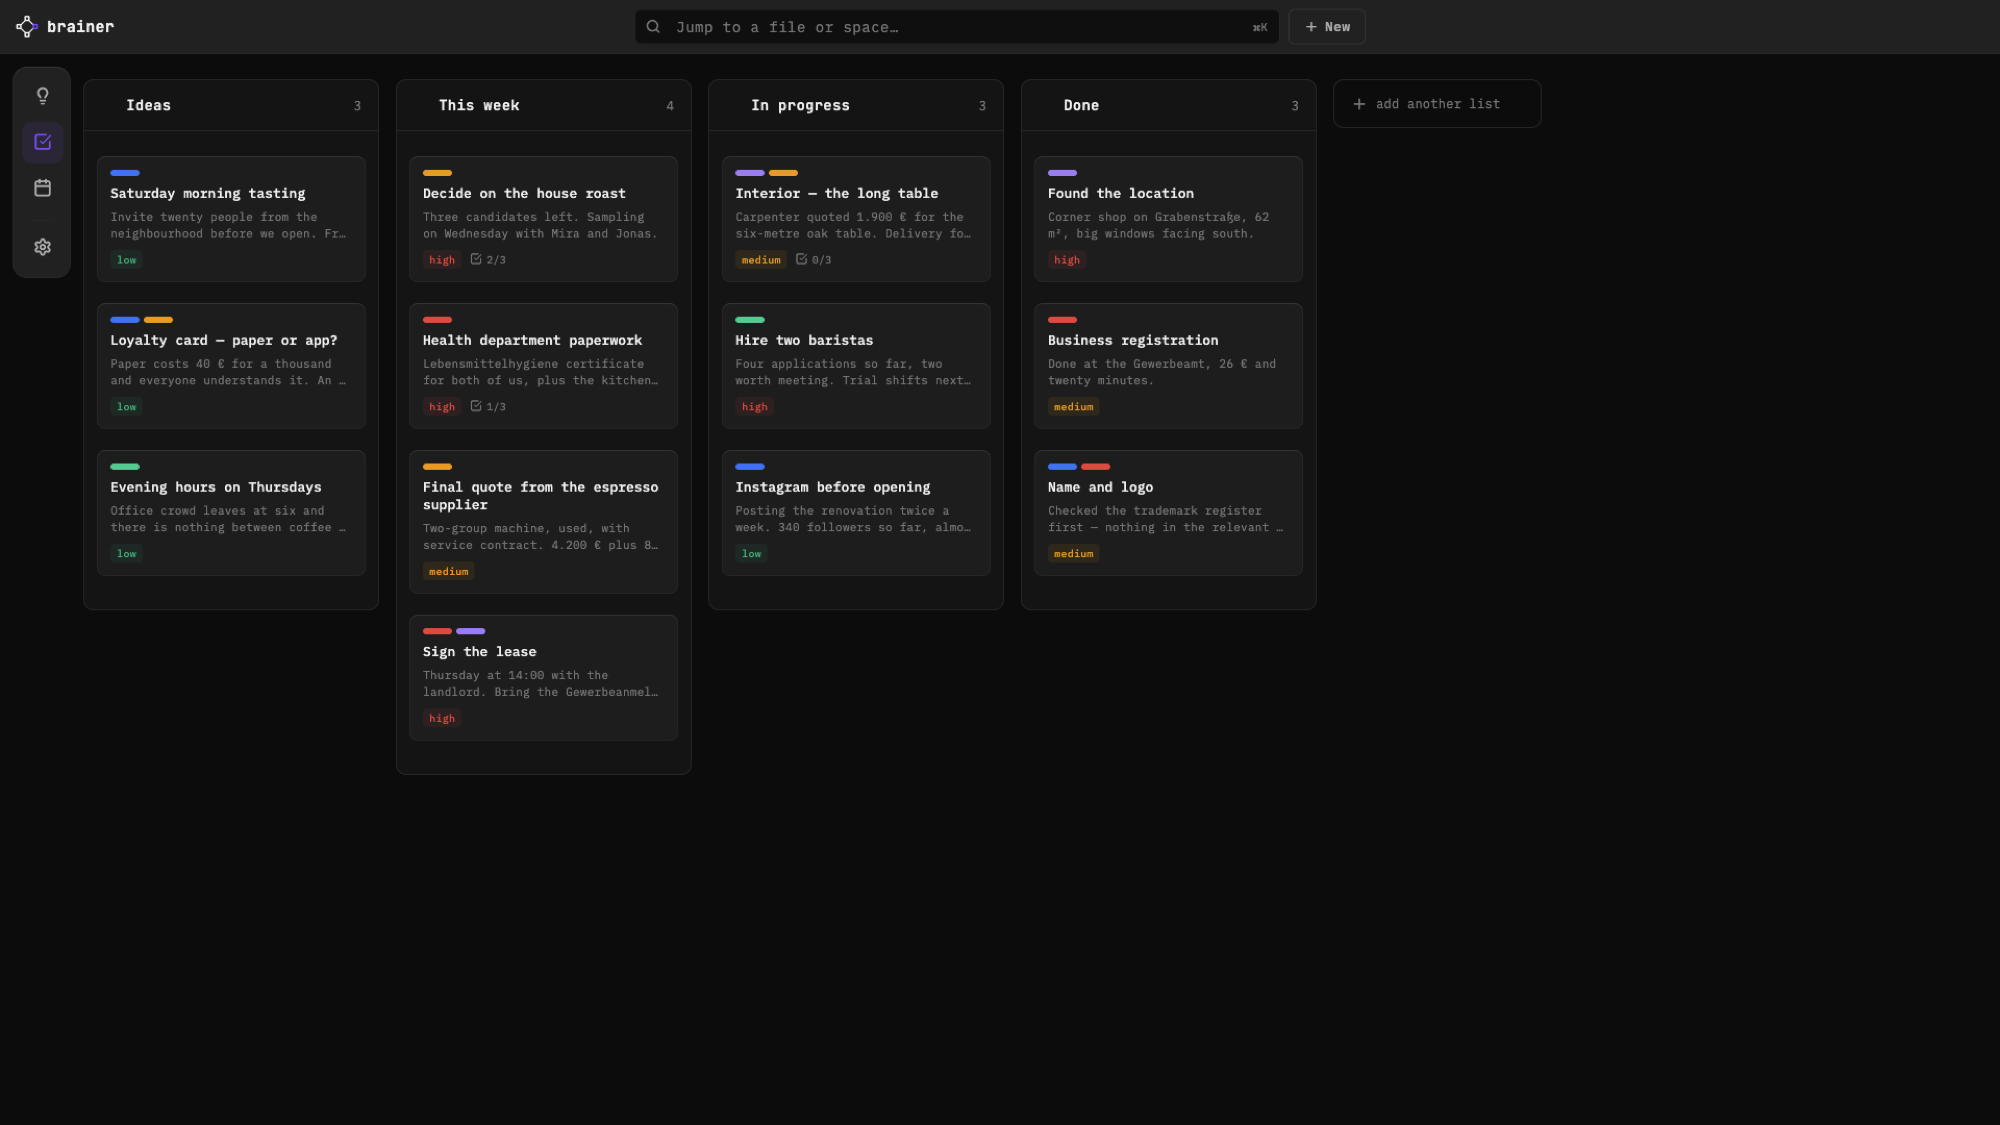Select the checkbox tasks board sidebar icon

tap(42, 142)
